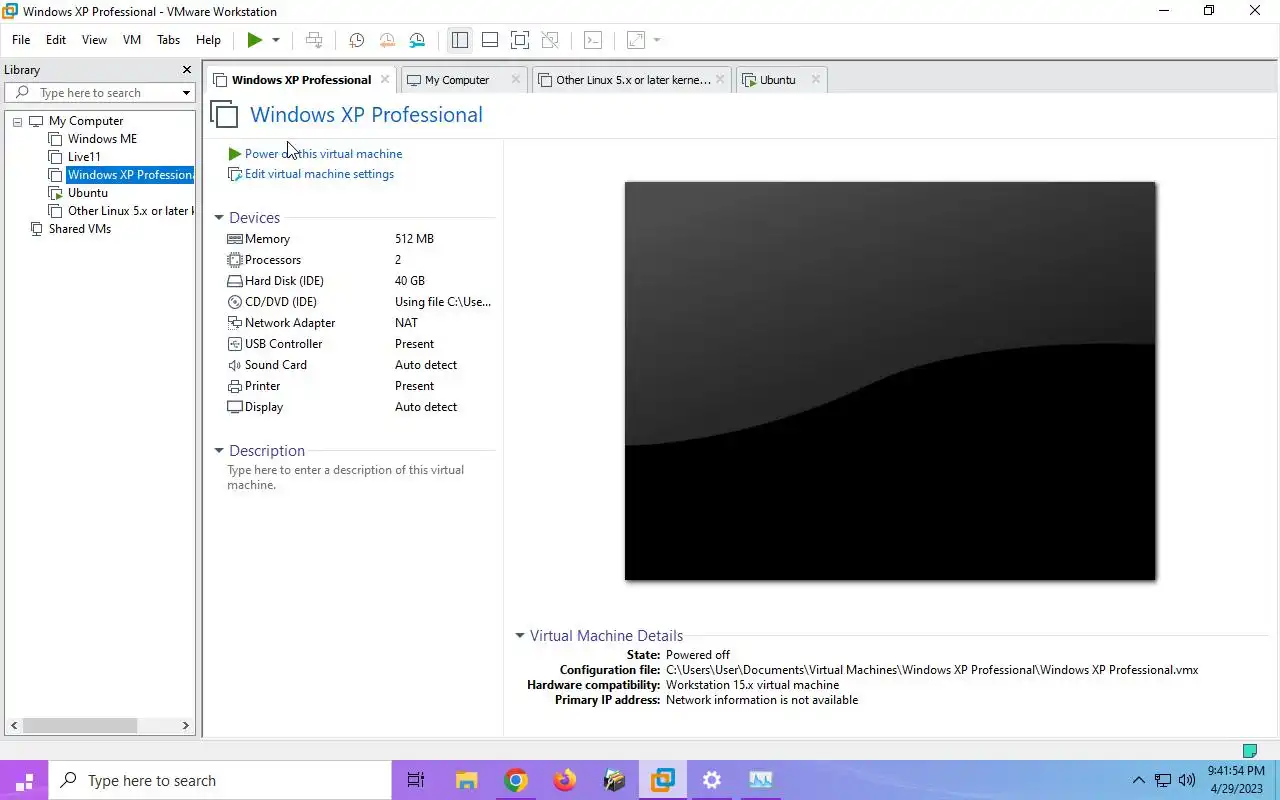Open File Explorer from the taskbar
This screenshot has height=800, width=1280.
[x=467, y=780]
